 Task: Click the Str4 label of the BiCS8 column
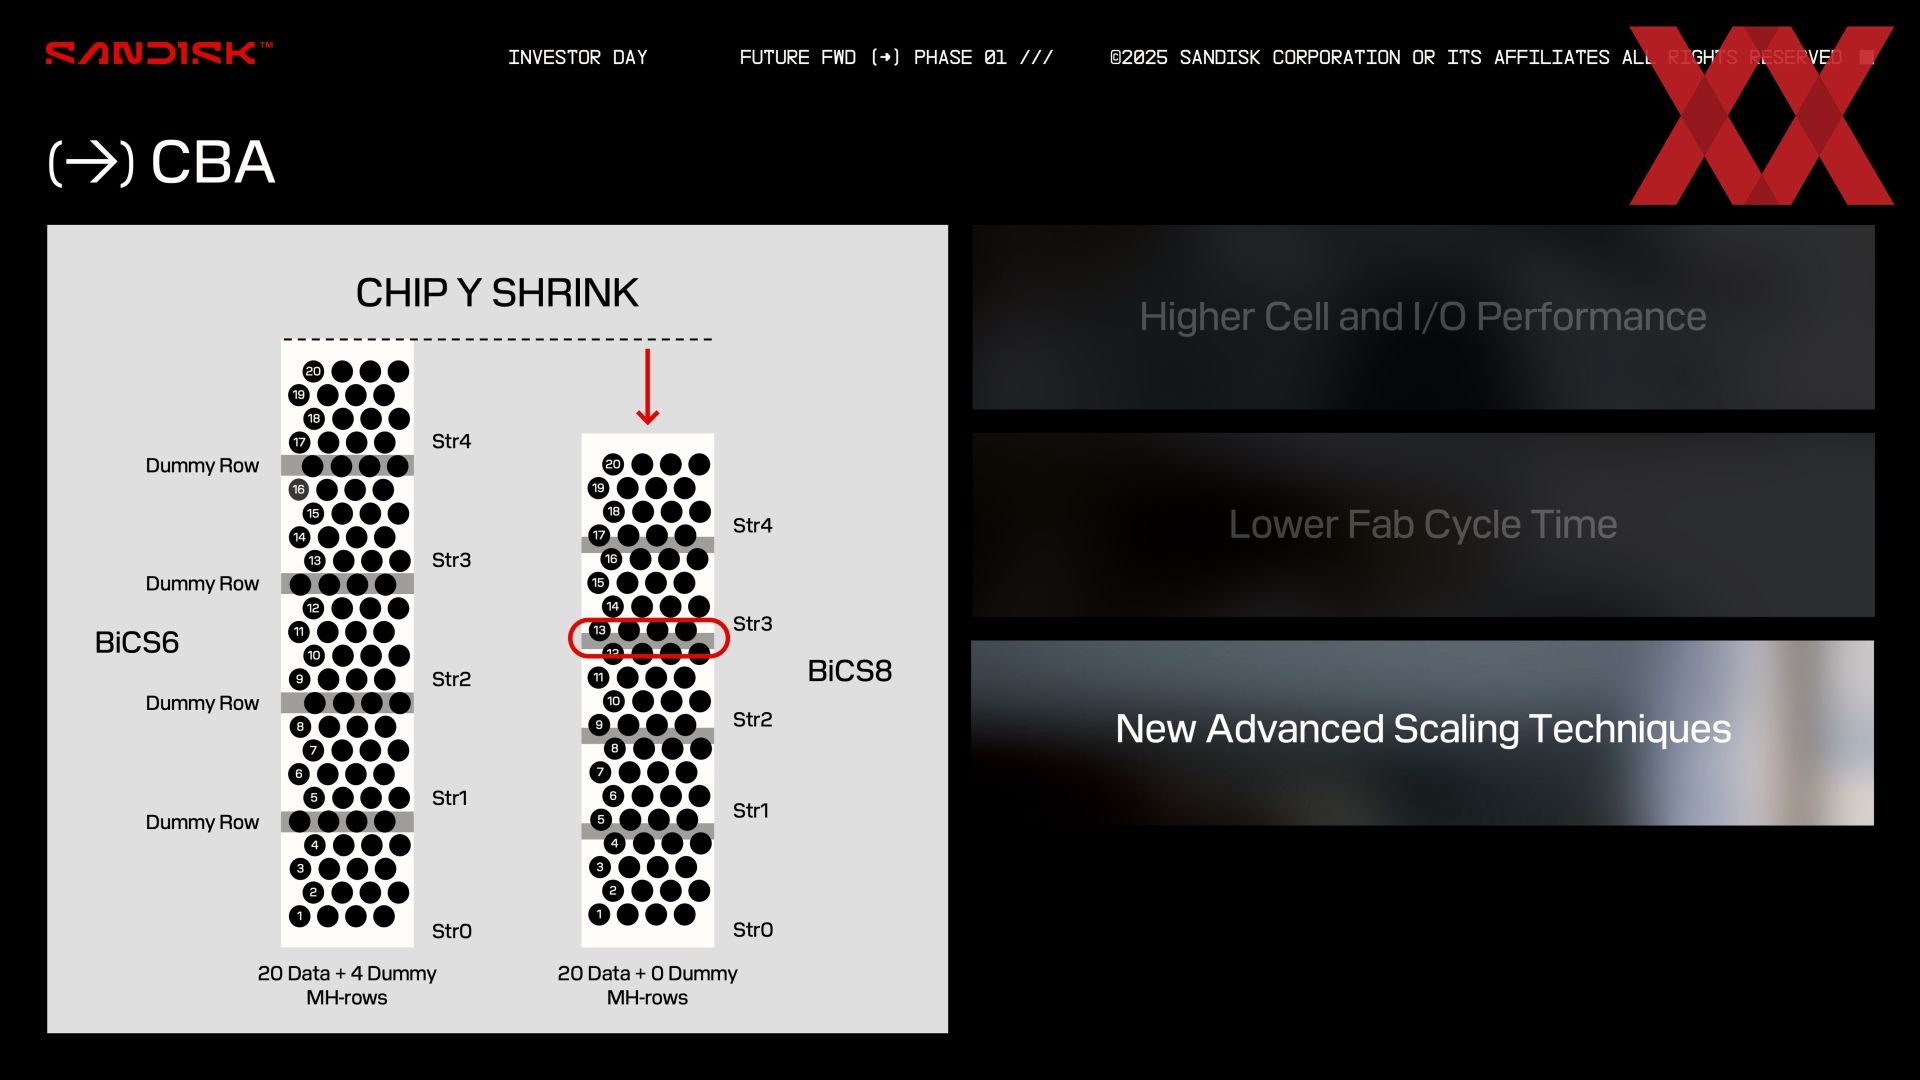(x=752, y=525)
